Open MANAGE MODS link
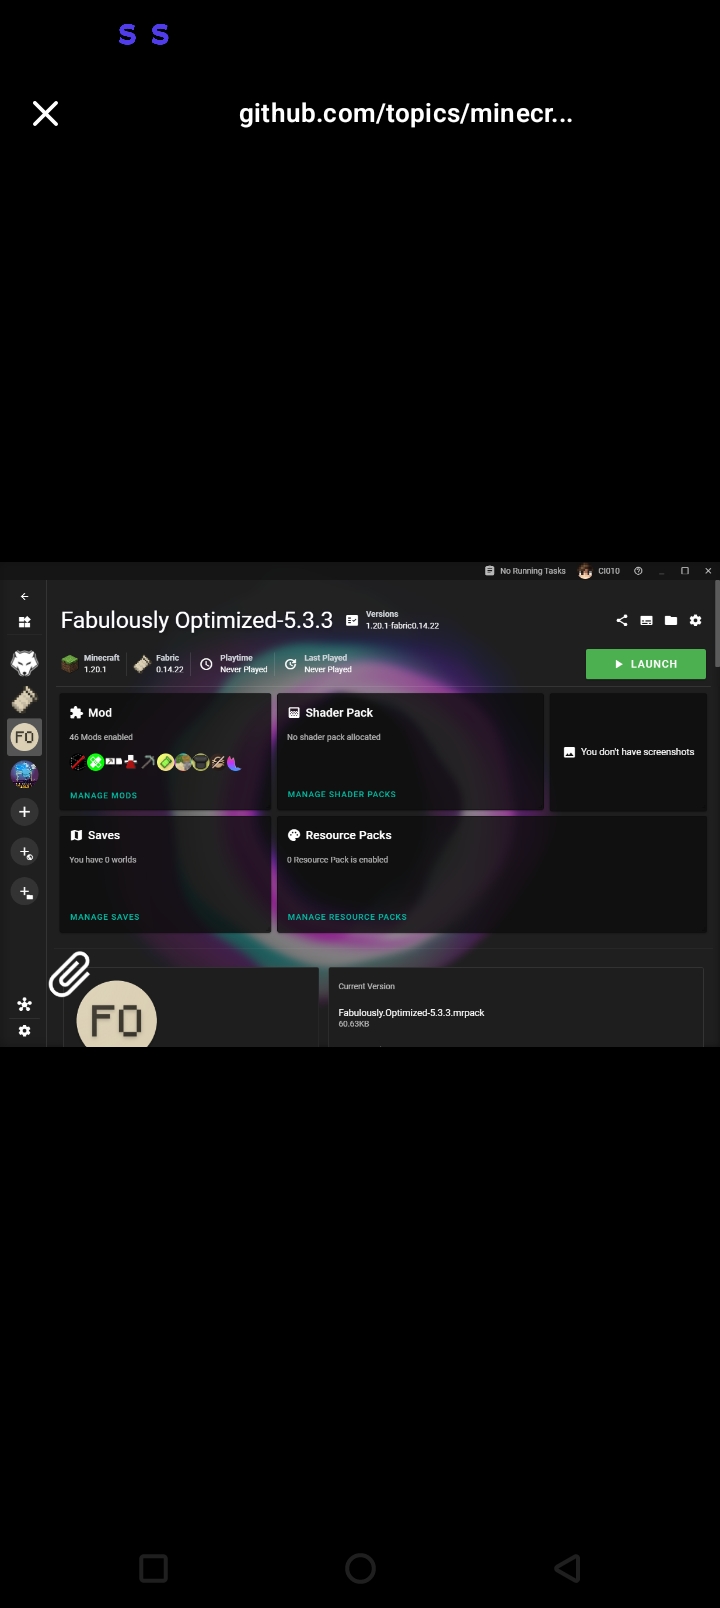The width and height of the screenshot is (720, 1608). pyautogui.click(x=103, y=796)
